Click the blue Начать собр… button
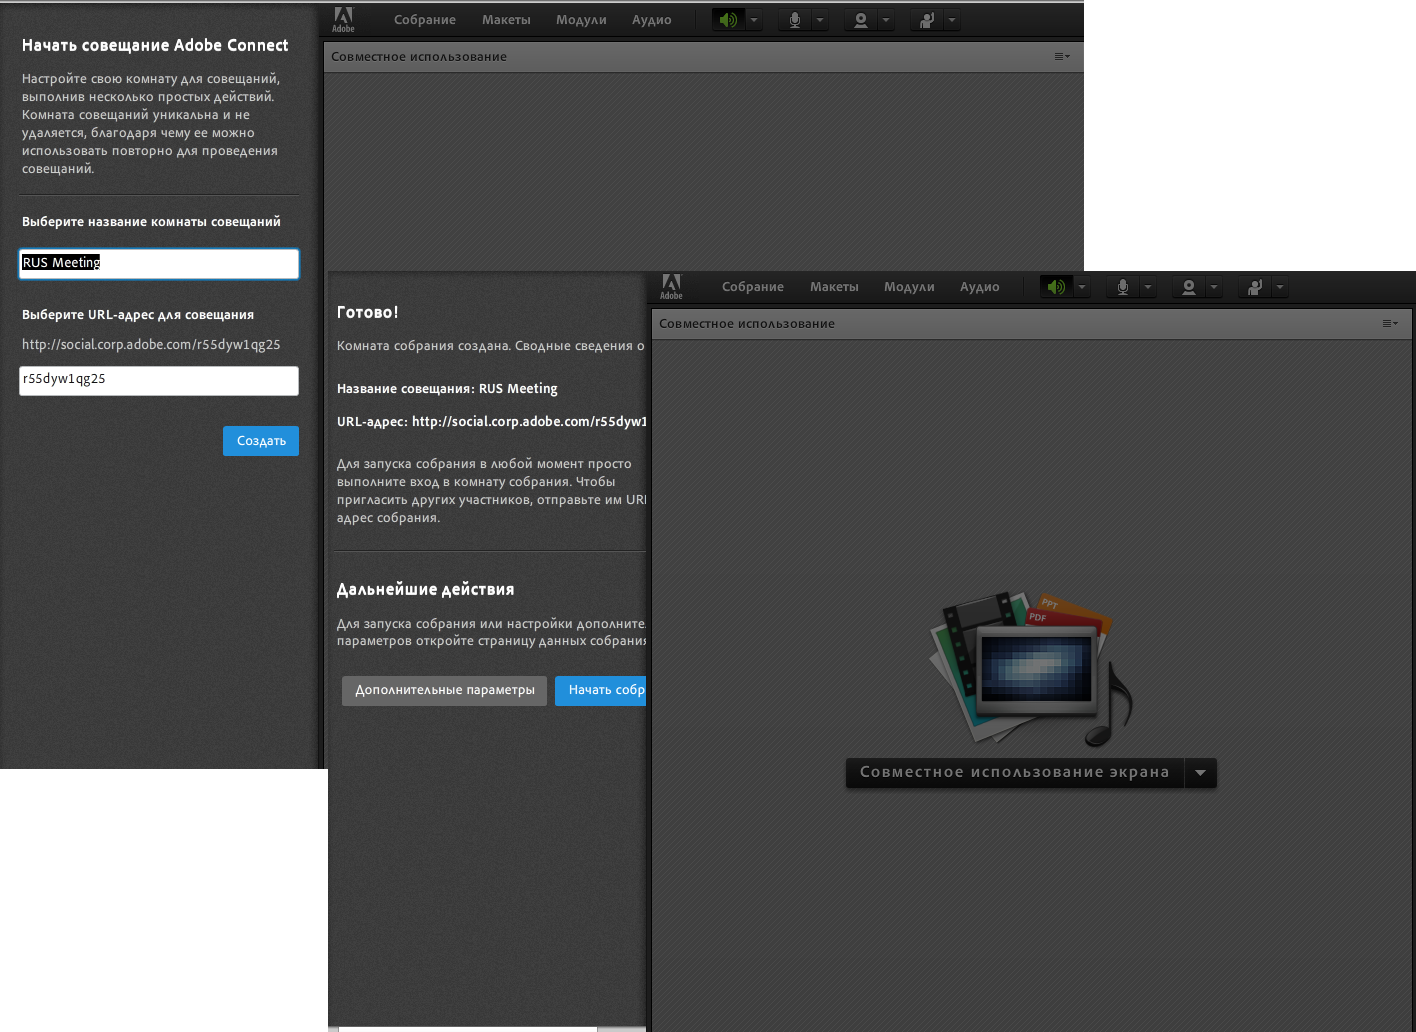The image size is (1416, 1032). [x=601, y=691]
